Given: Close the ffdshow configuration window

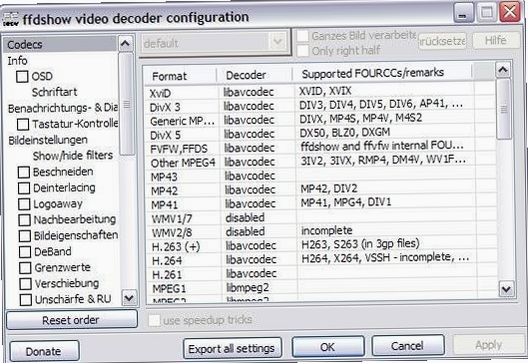Looking at the screenshot, I should pos(510,12).
